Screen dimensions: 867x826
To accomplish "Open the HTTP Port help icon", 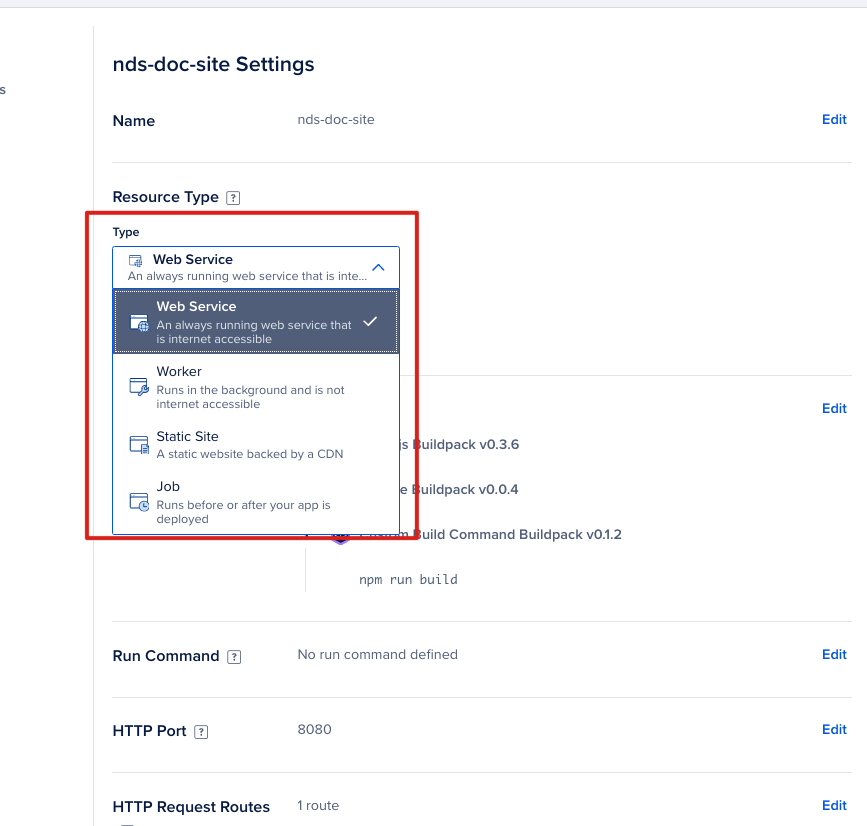I will tap(201, 732).
